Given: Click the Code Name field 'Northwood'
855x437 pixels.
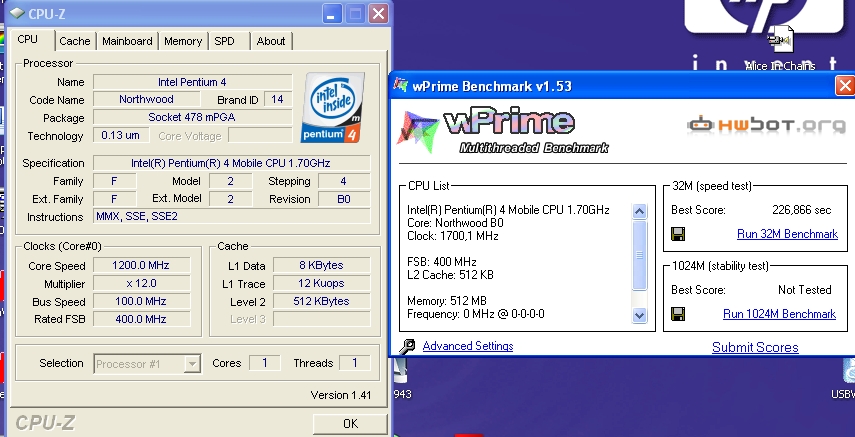Looking at the screenshot, I should tap(146, 99).
